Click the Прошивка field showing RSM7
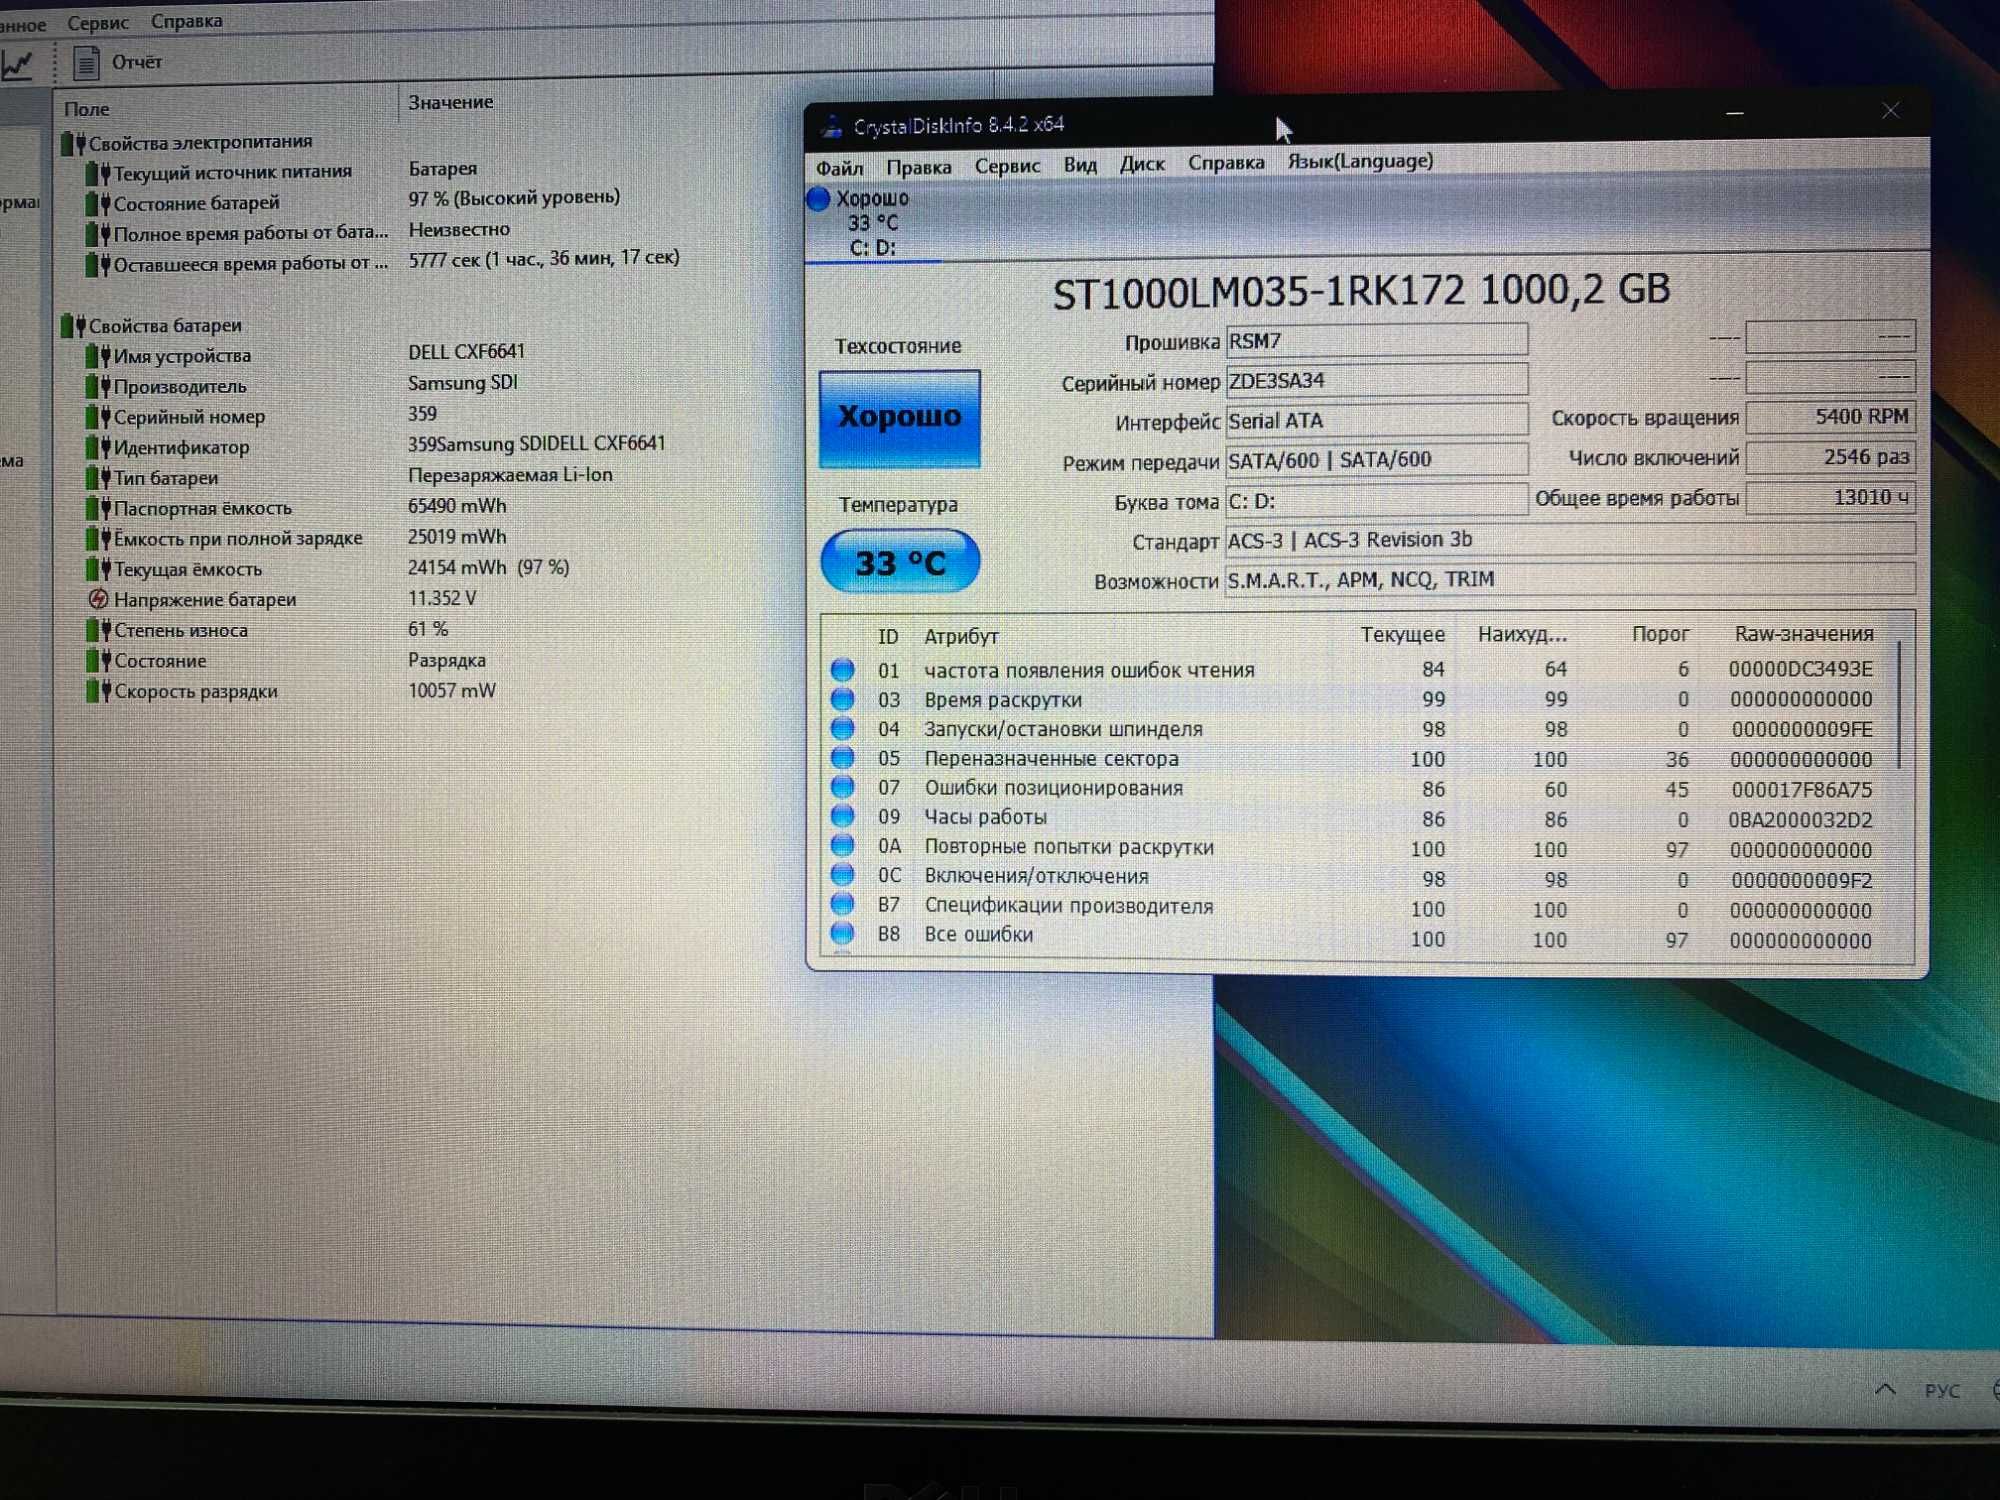 tap(1376, 341)
